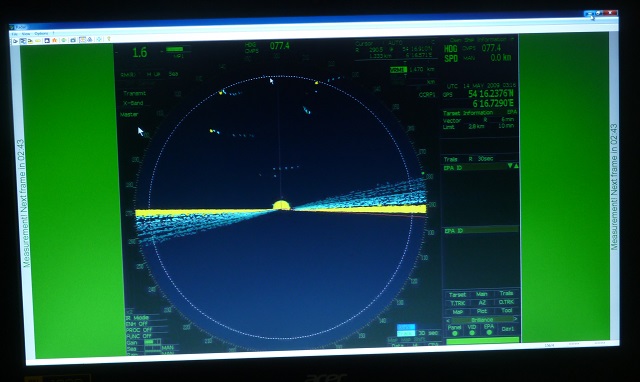Image resolution: width=640 pixels, height=382 pixels.
Task: Click the Brilliance left arrow
Action: 448,321
